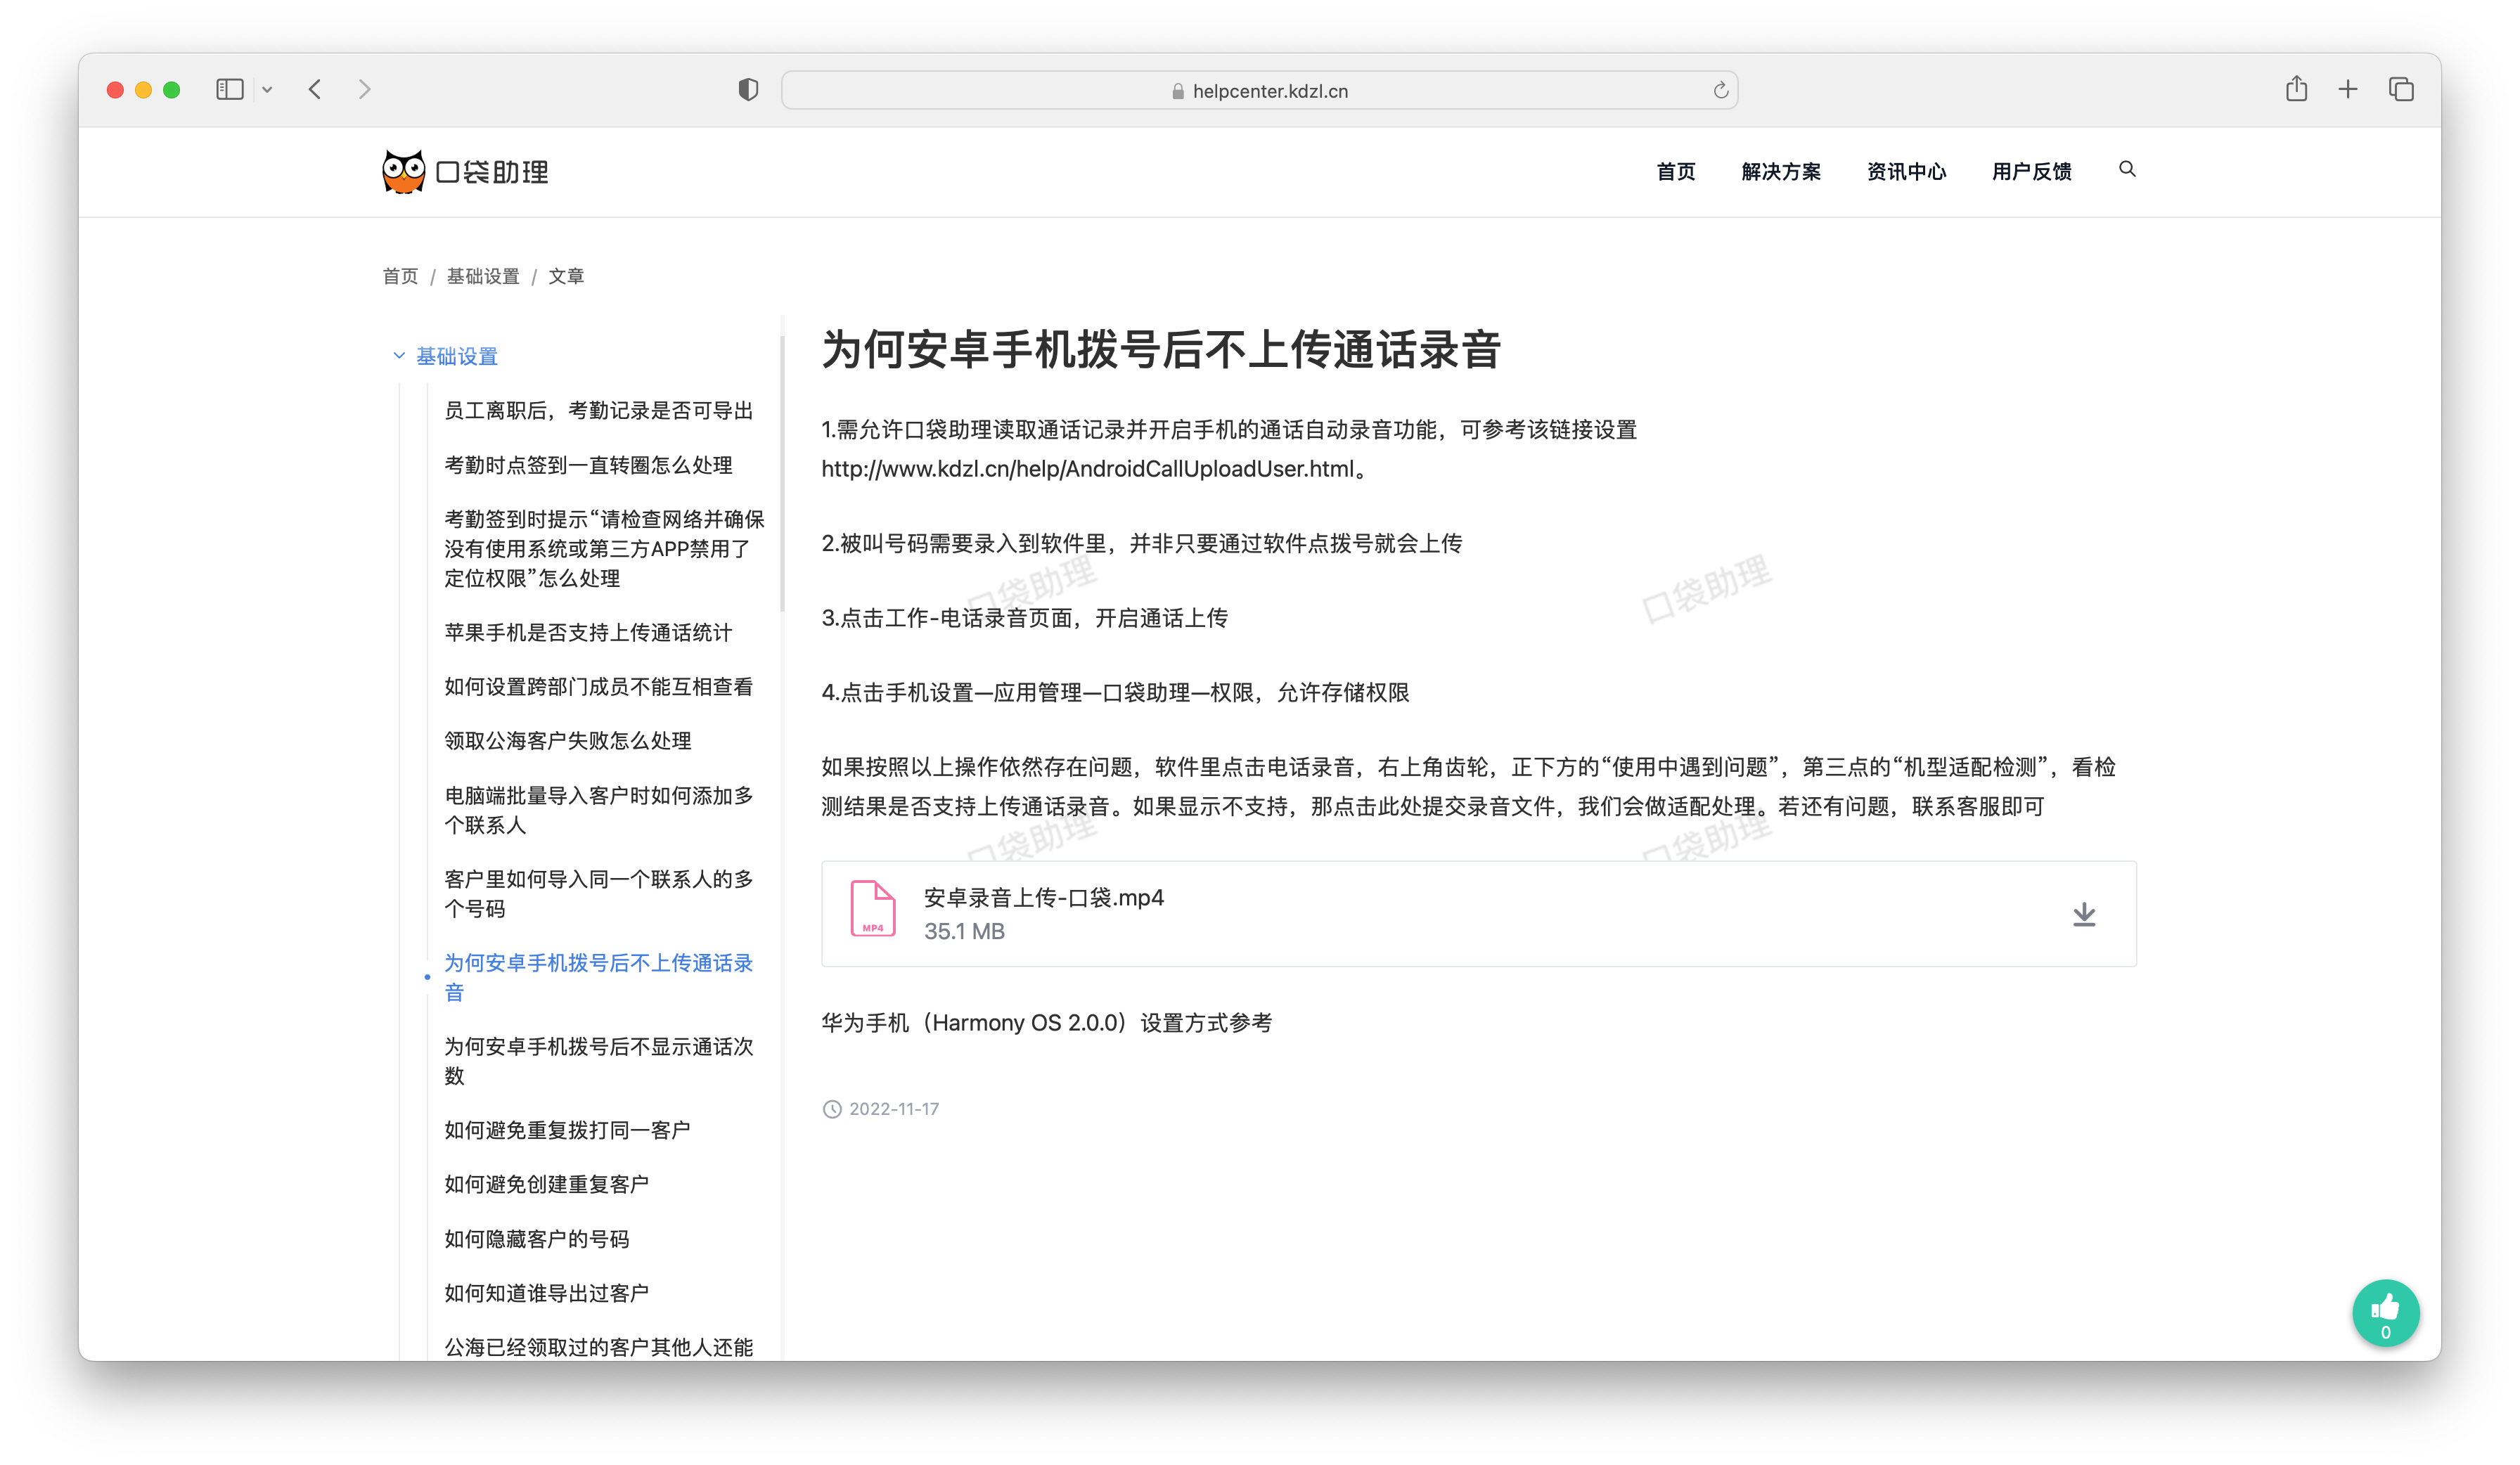Image resolution: width=2520 pixels, height=1465 pixels.
Task: Open the site search magnifier icon
Action: coord(2127,169)
